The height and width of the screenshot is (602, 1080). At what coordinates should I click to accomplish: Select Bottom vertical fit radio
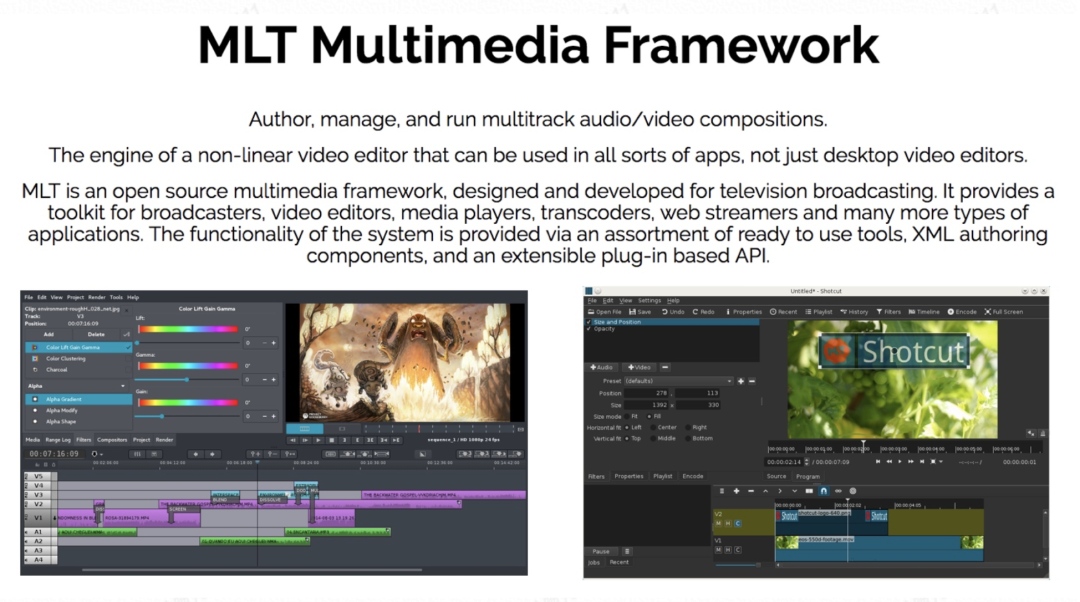pos(687,439)
